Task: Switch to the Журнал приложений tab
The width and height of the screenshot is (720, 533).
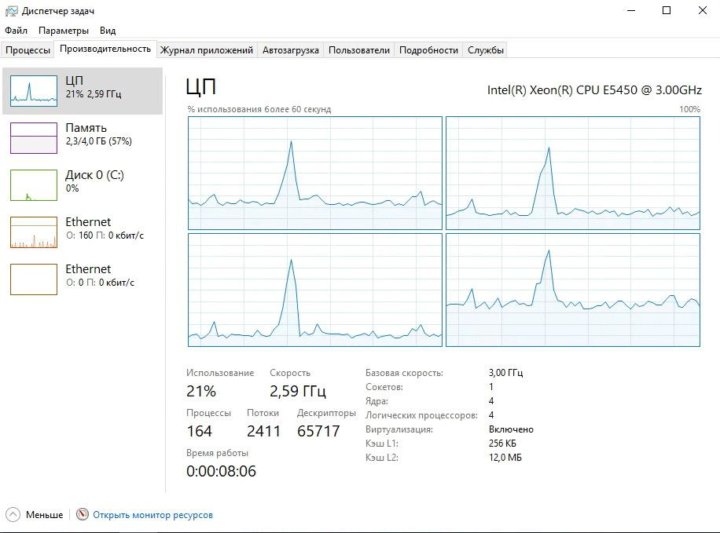Action: pyautogui.click(x=206, y=50)
